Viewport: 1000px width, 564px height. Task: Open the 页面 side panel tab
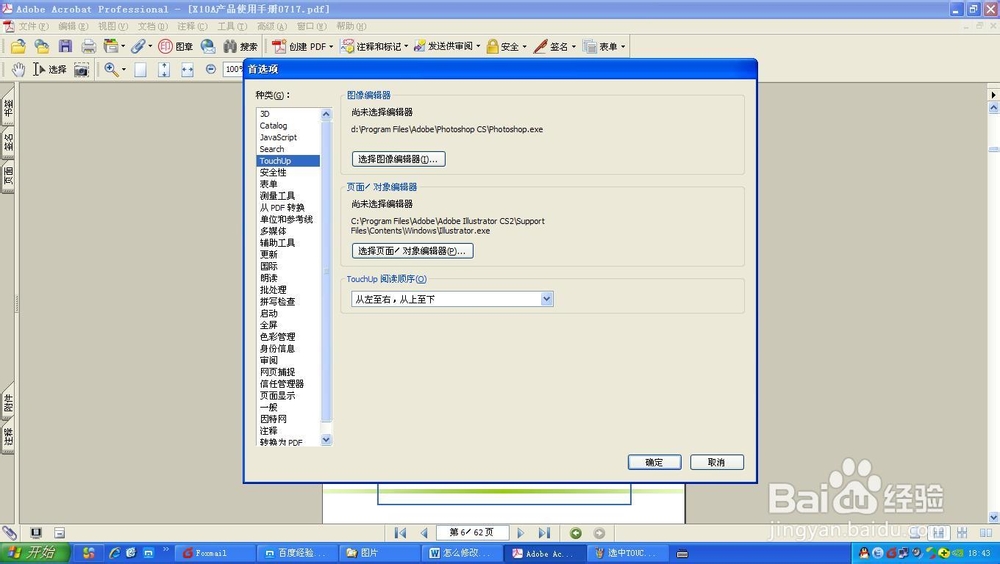[8, 176]
